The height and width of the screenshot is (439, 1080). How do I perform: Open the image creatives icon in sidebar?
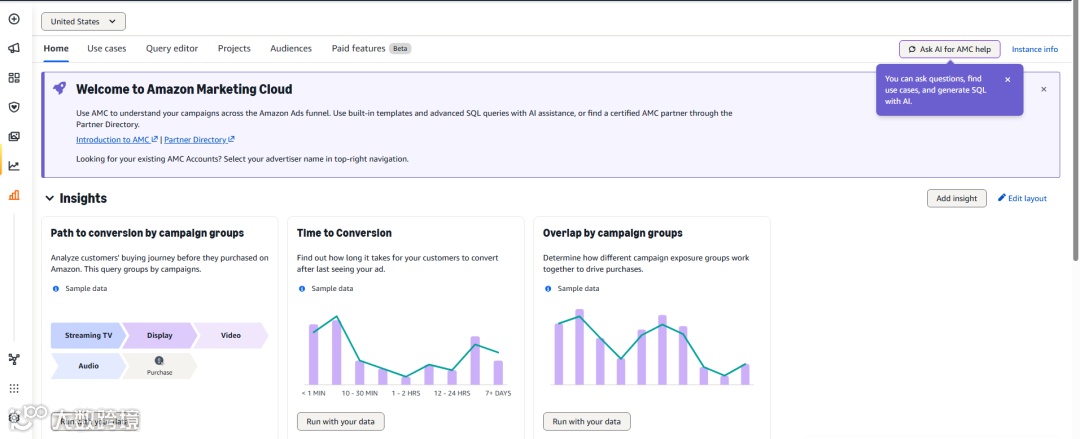click(14, 136)
